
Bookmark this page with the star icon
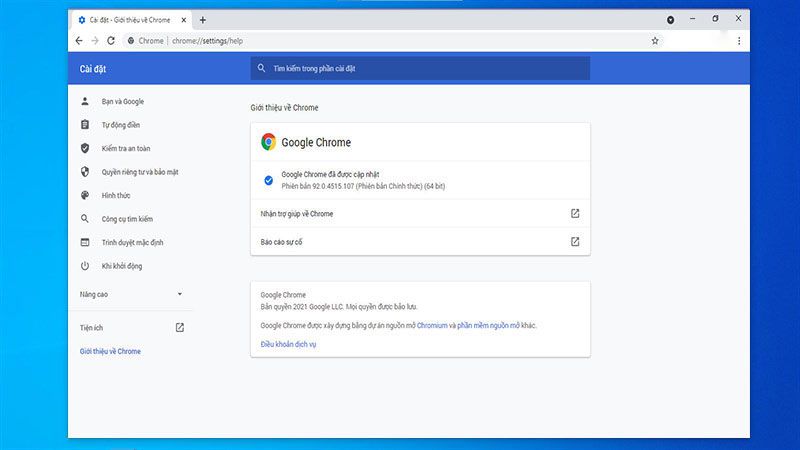[655, 41]
